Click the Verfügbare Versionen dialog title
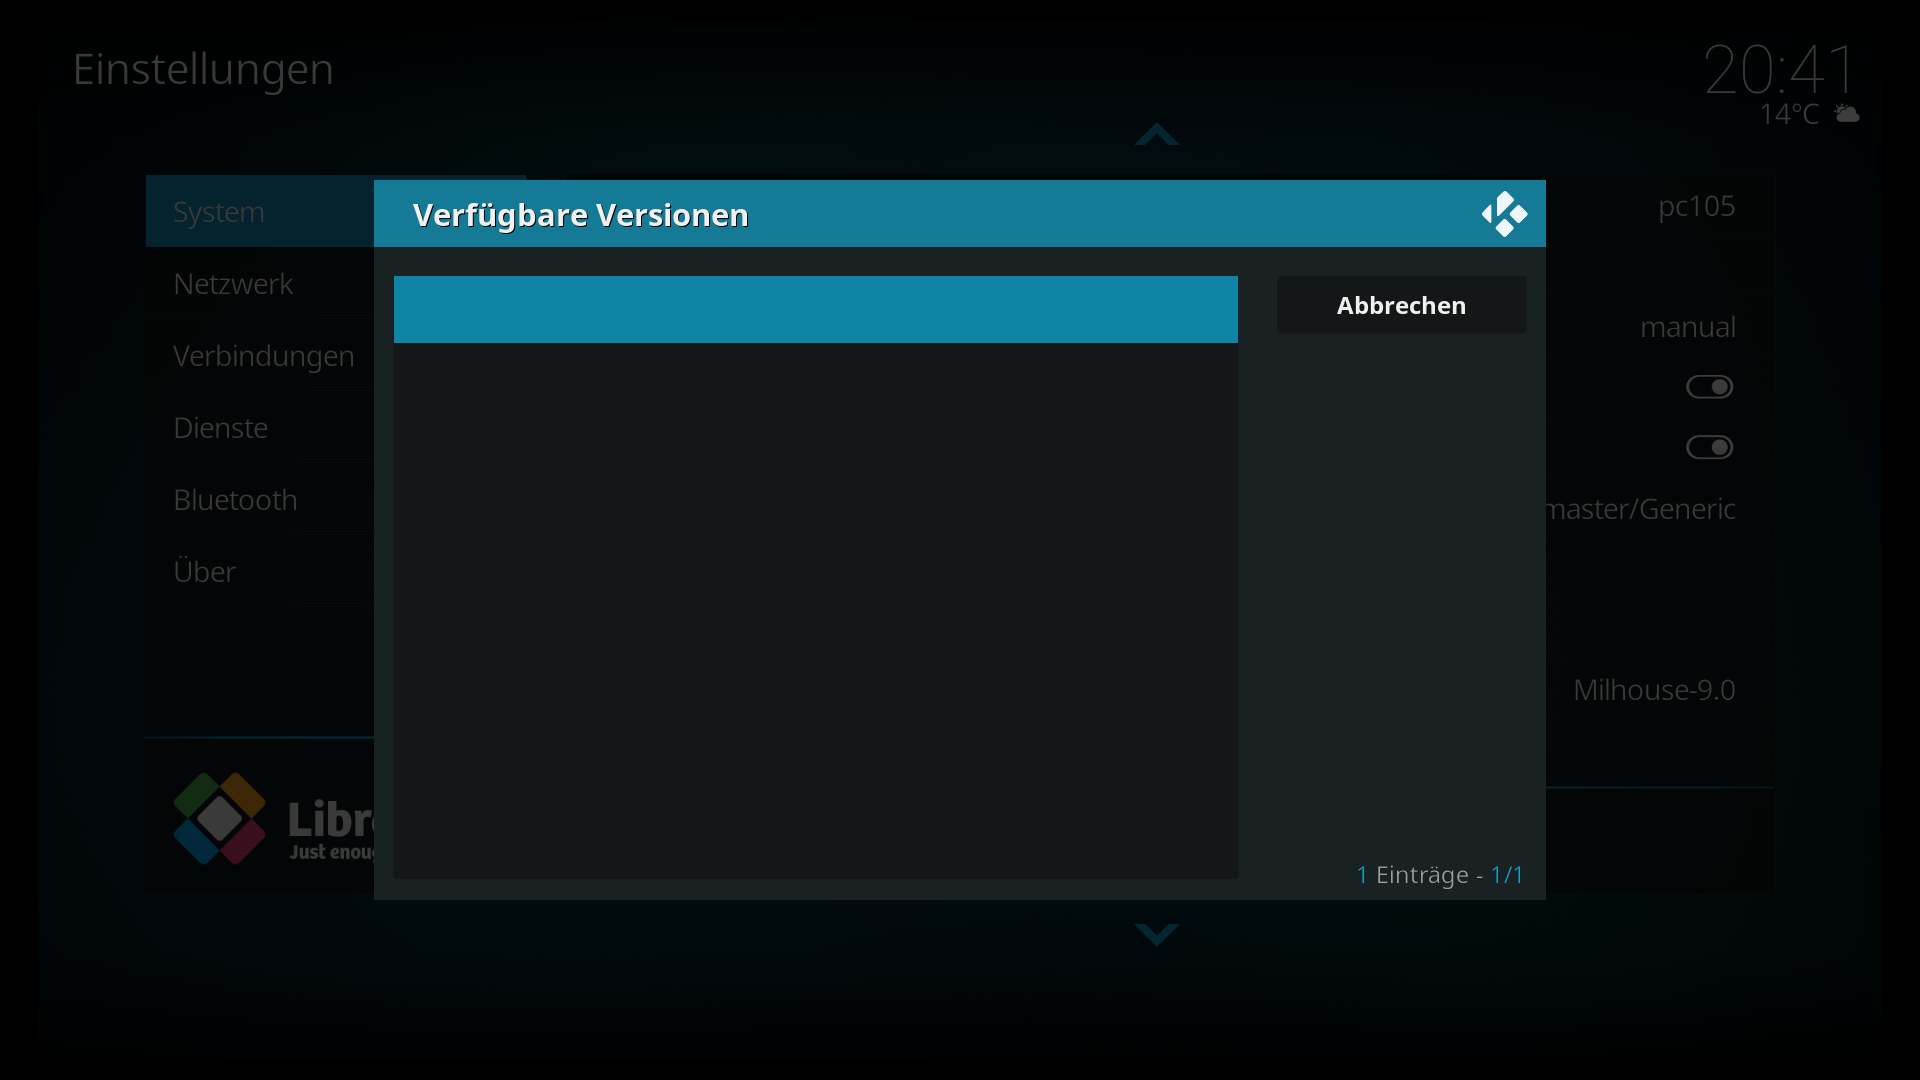 pyautogui.click(x=580, y=215)
